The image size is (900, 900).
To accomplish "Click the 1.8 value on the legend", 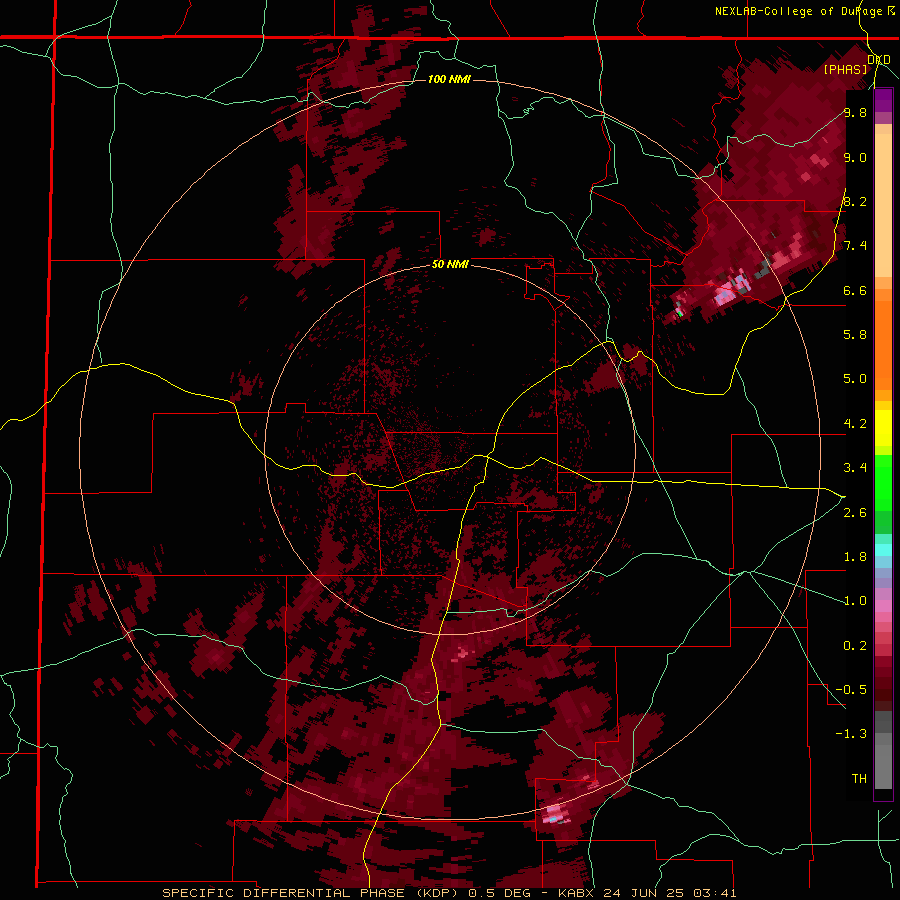I will [x=855, y=557].
